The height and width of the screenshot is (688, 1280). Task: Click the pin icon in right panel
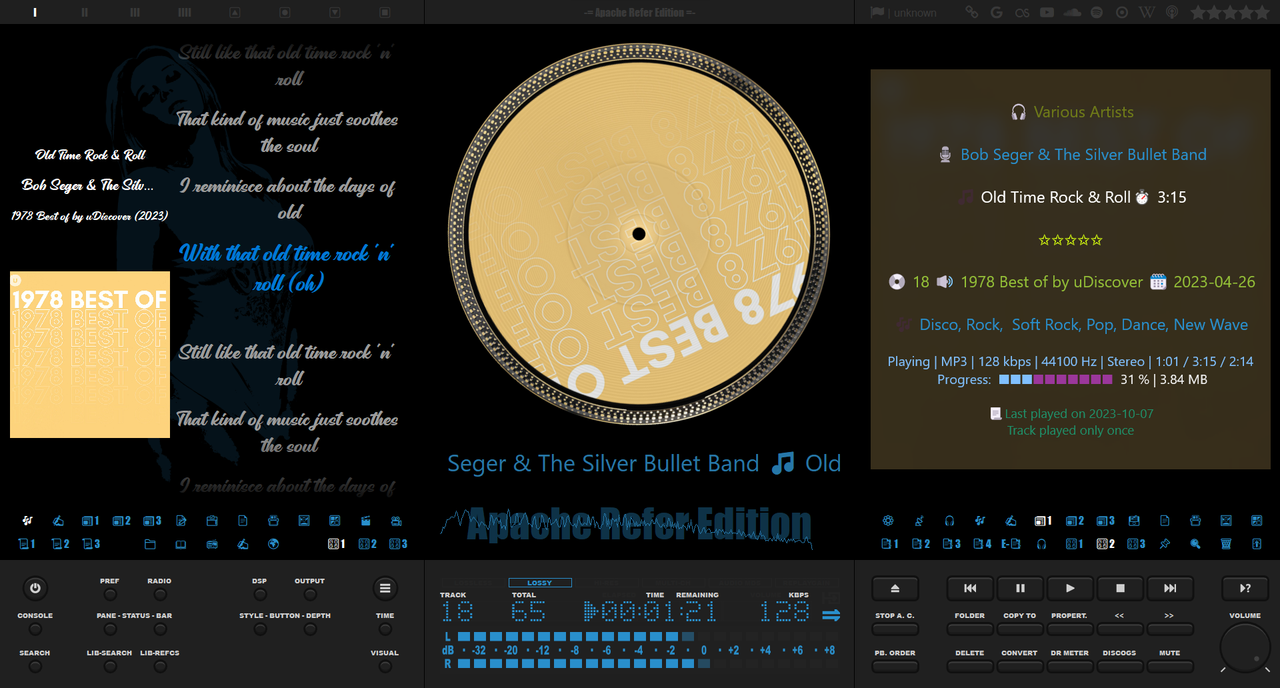tap(1165, 544)
